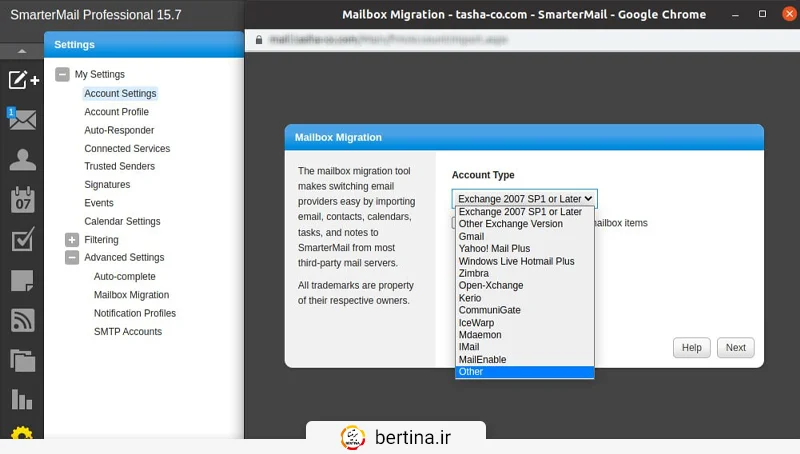The image size is (800, 454).
Task: Open the RSS feeds icon
Action: pyautogui.click(x=22, y=320)
